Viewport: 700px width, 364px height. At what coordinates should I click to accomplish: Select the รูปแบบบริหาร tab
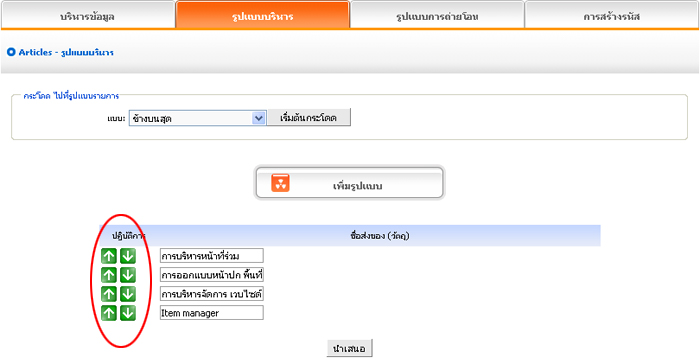point(262,15)
